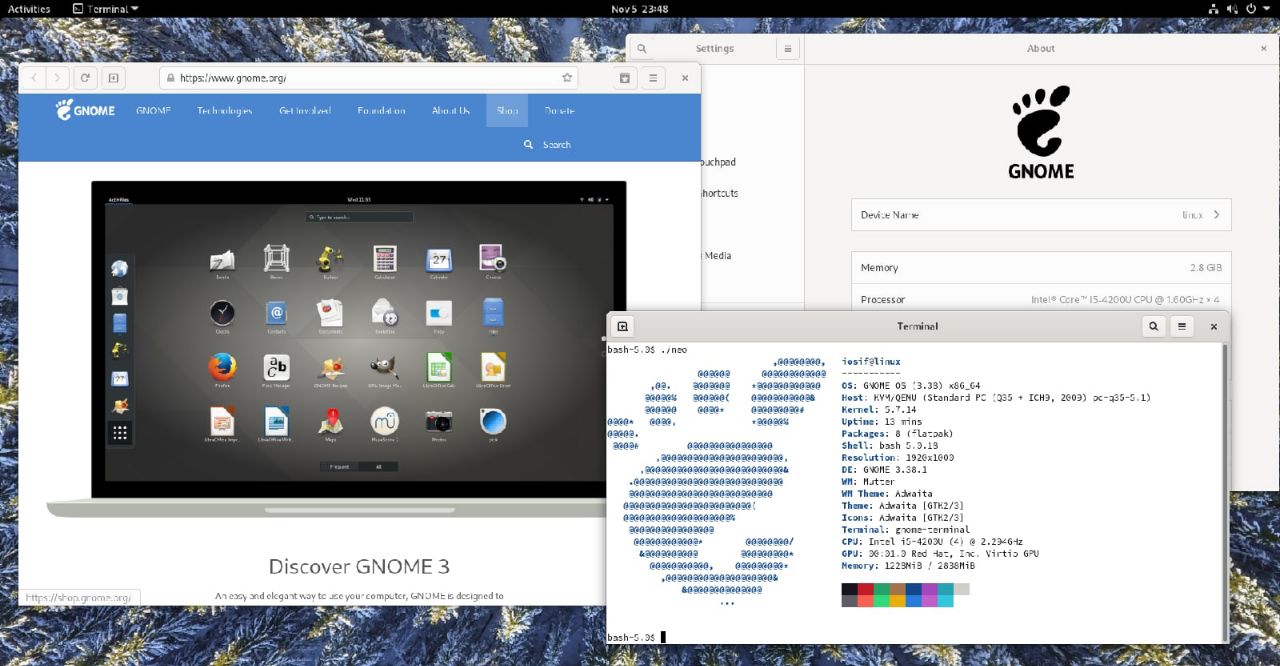Click the terminal window scrollbar
Screen dimensions: 1280x666
[1225, 493]
